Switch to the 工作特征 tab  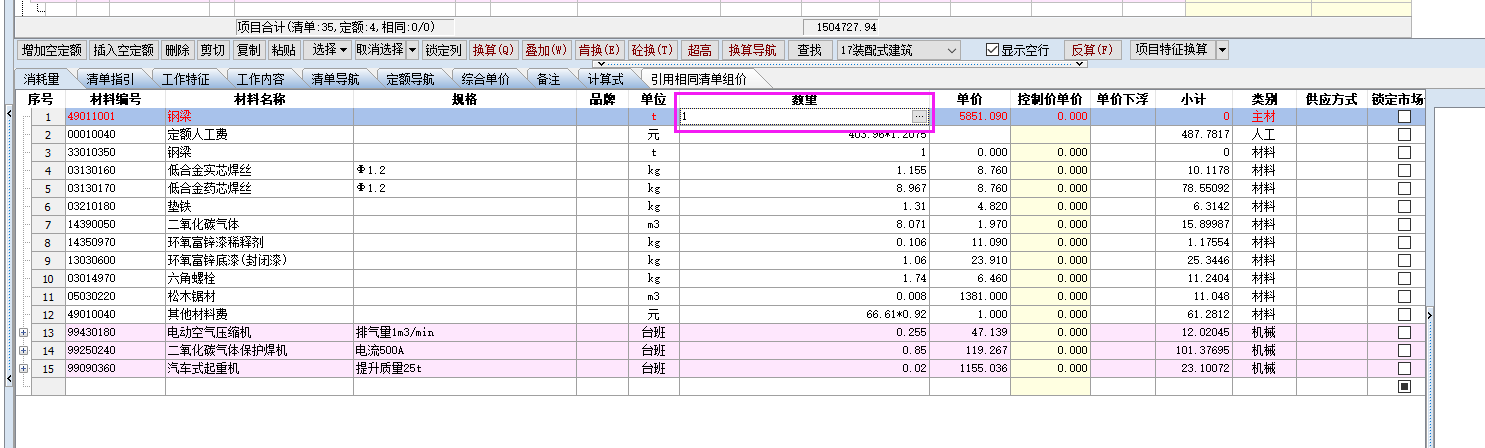(x=186, y=79)
